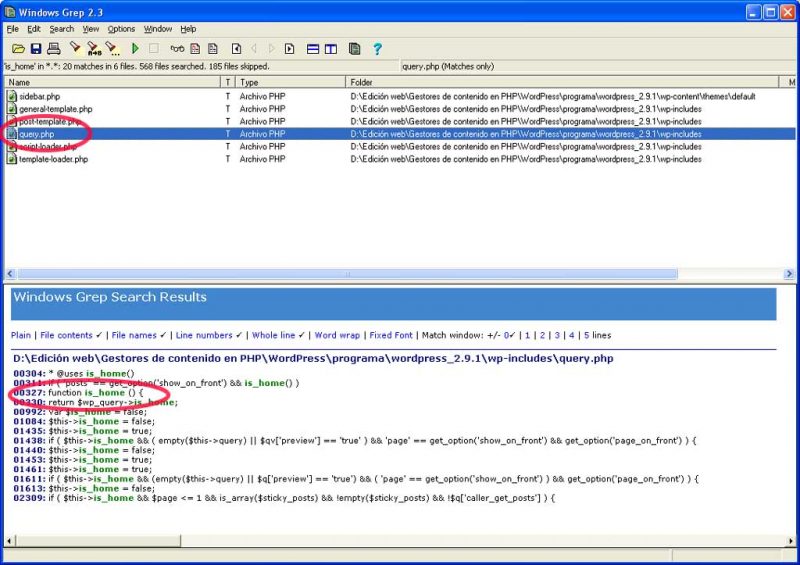800x565 pixels.
Task: Select general-template.php in the file list
Action: pos(56,109)
